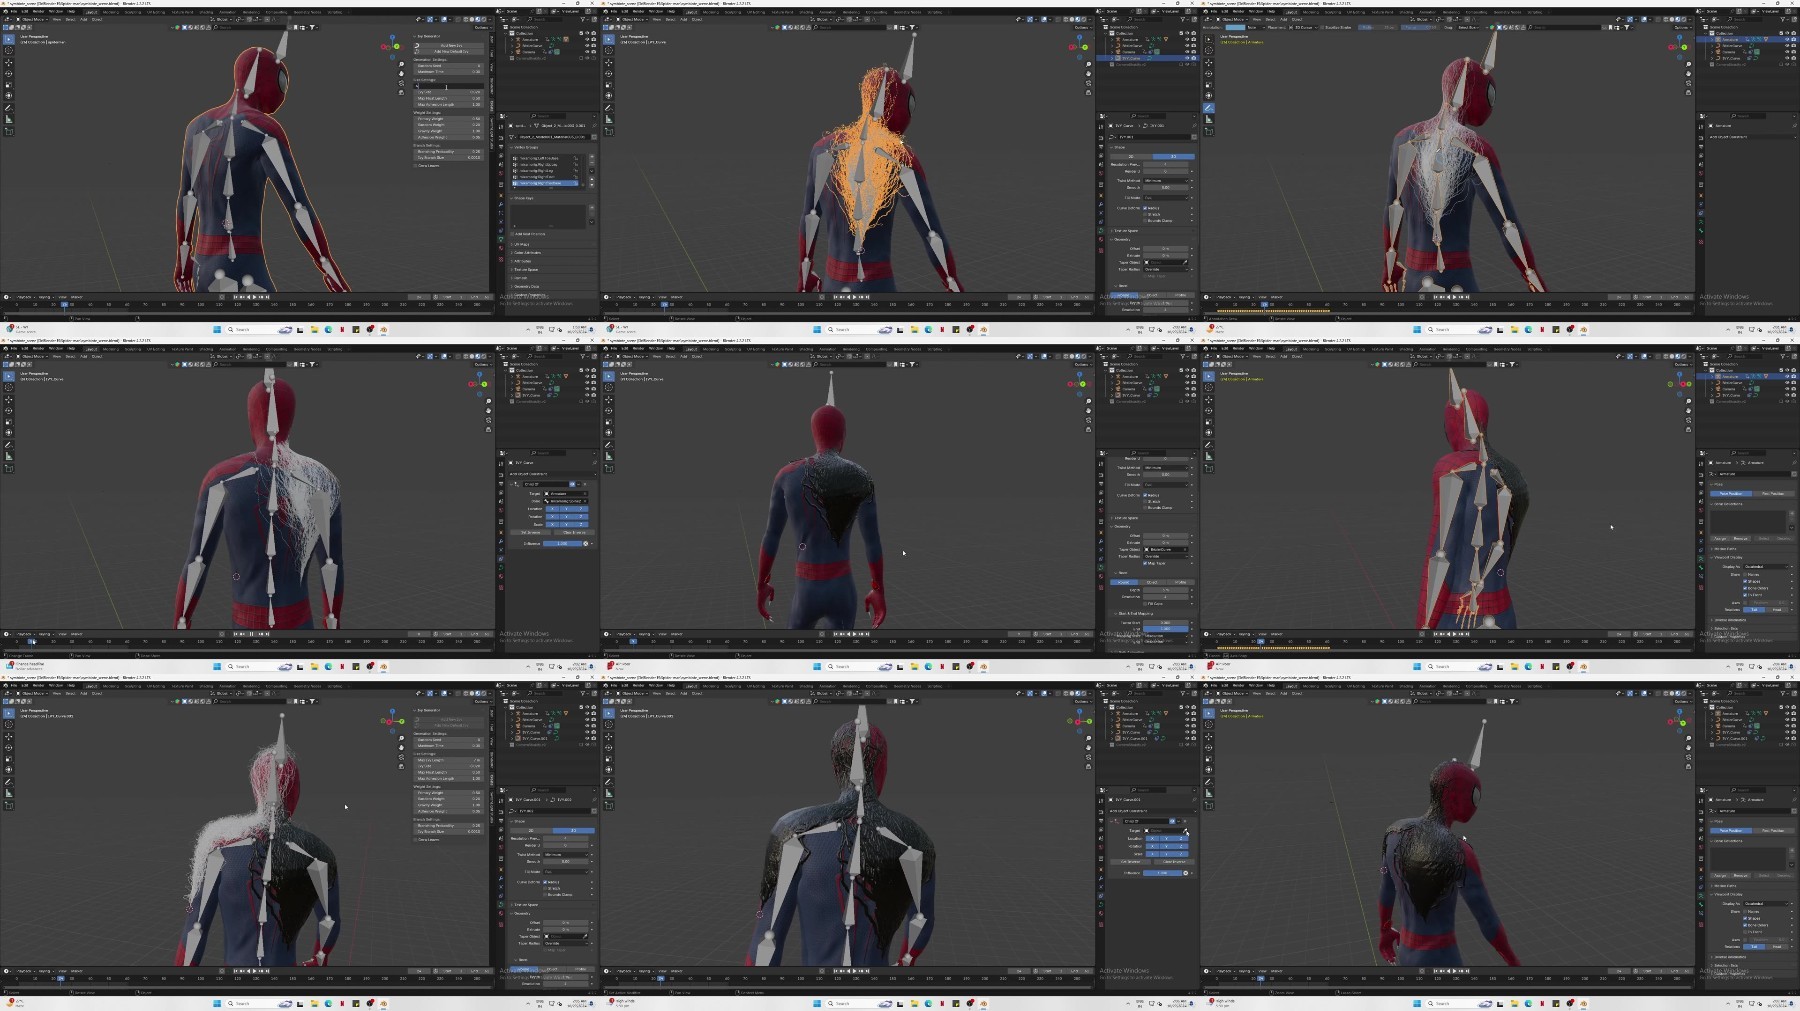1800x1011 pixels.
Task: Select the Cursor tool in top-left Blender window
Action: coord(9,50)
